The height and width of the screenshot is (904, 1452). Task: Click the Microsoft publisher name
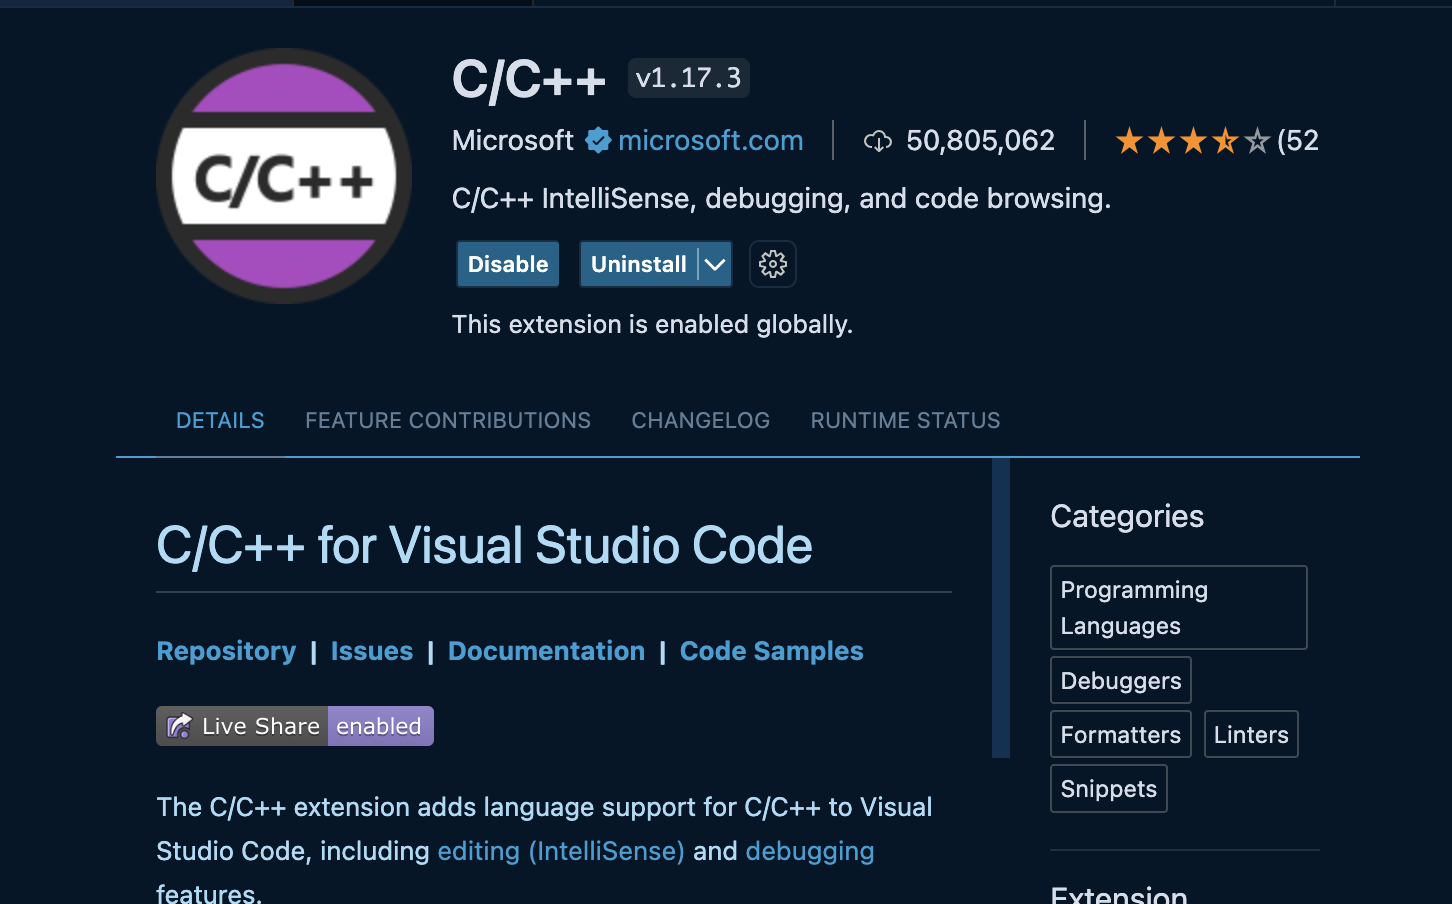click(513, 140)
